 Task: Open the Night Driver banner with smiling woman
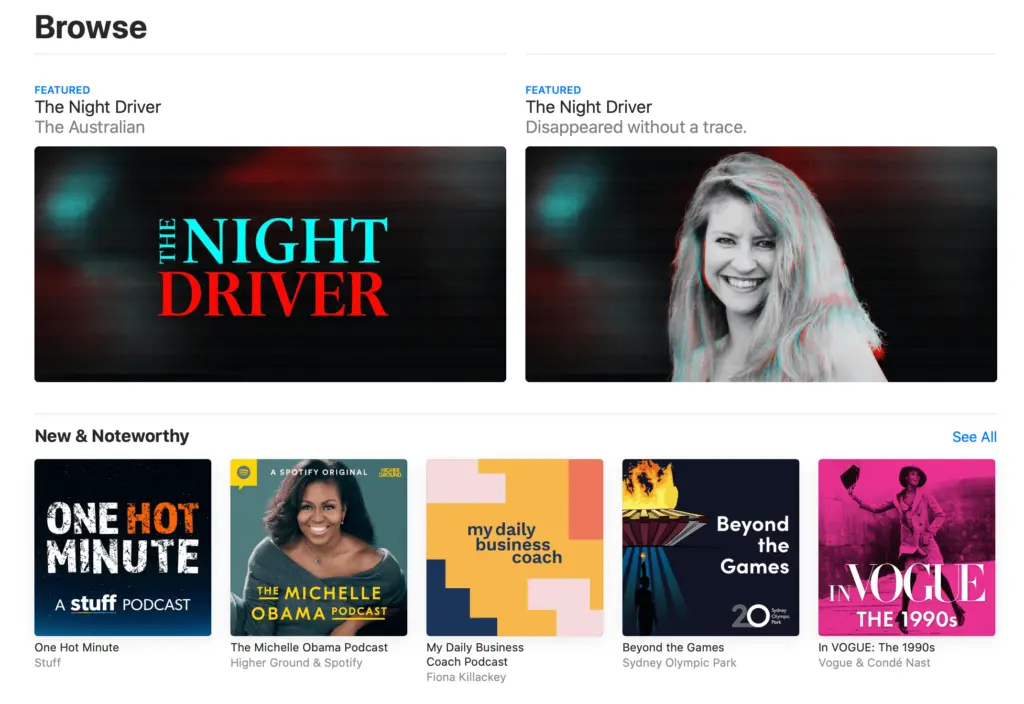pos(761,264)
